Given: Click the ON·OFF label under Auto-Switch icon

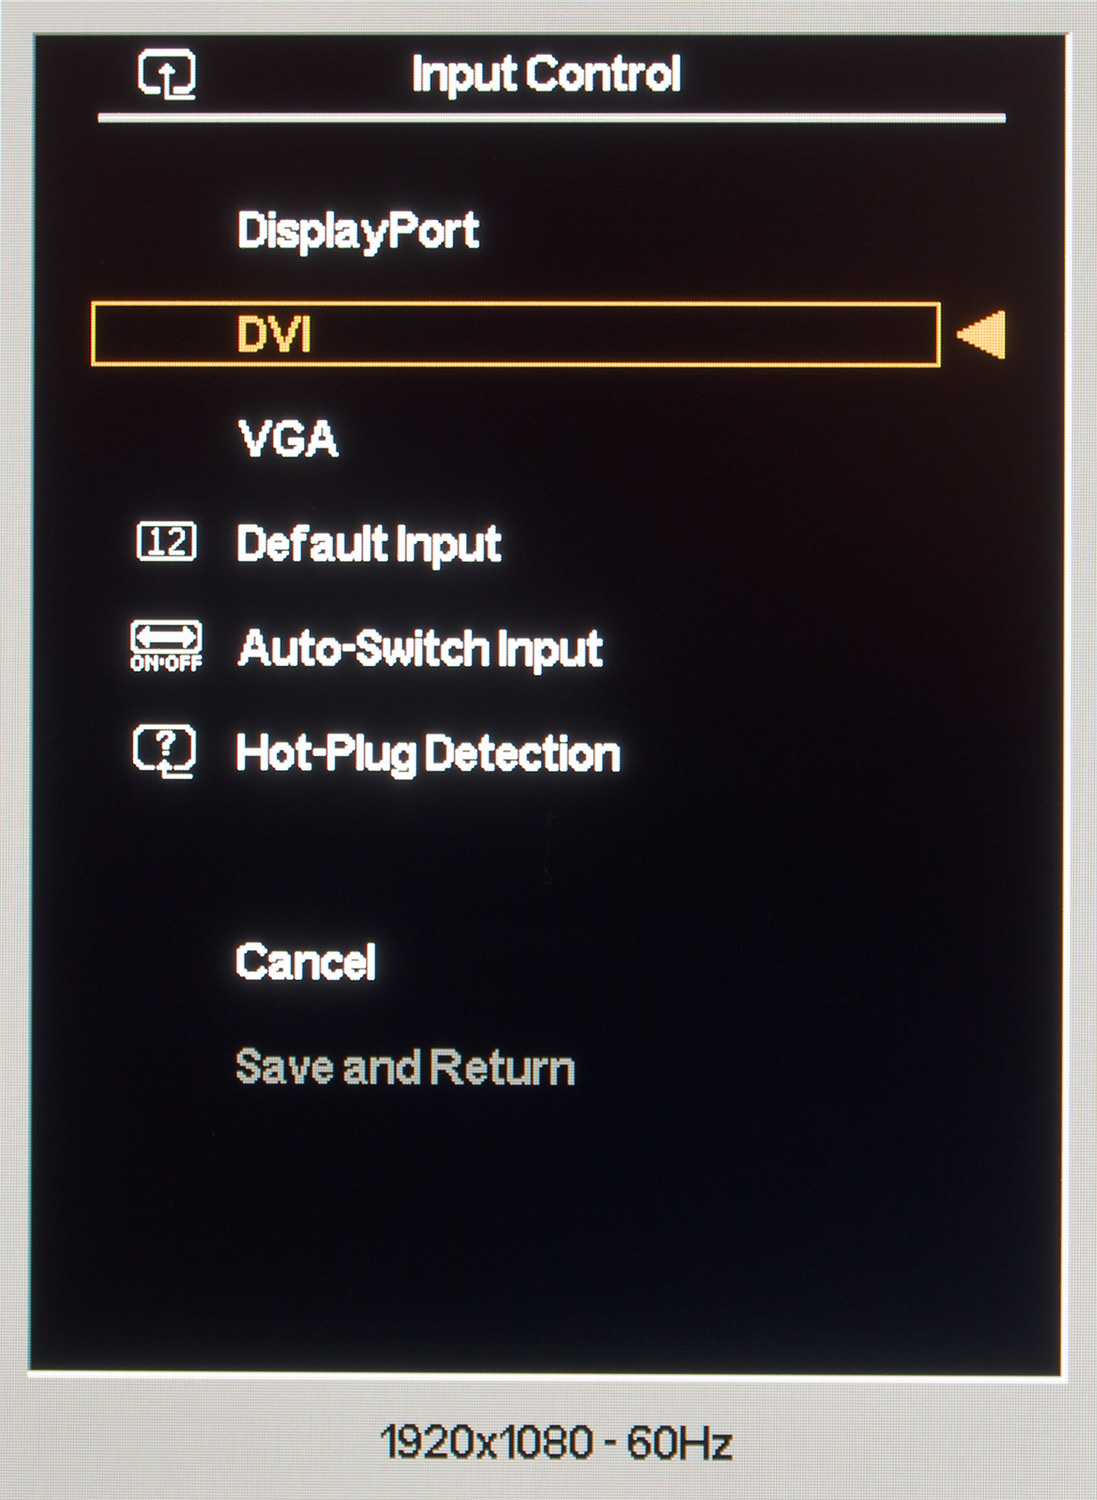Looking at the screenshot, I should point(166,663).
